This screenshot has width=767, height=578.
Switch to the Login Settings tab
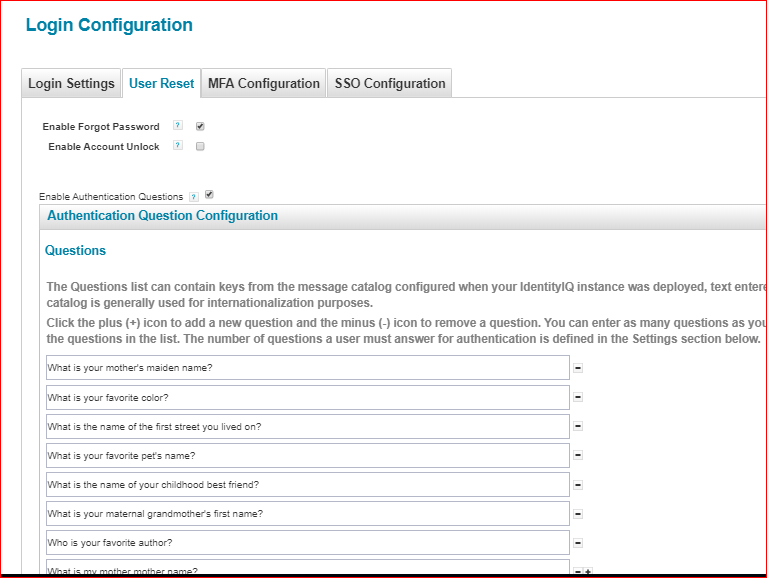tap(71, 83)
